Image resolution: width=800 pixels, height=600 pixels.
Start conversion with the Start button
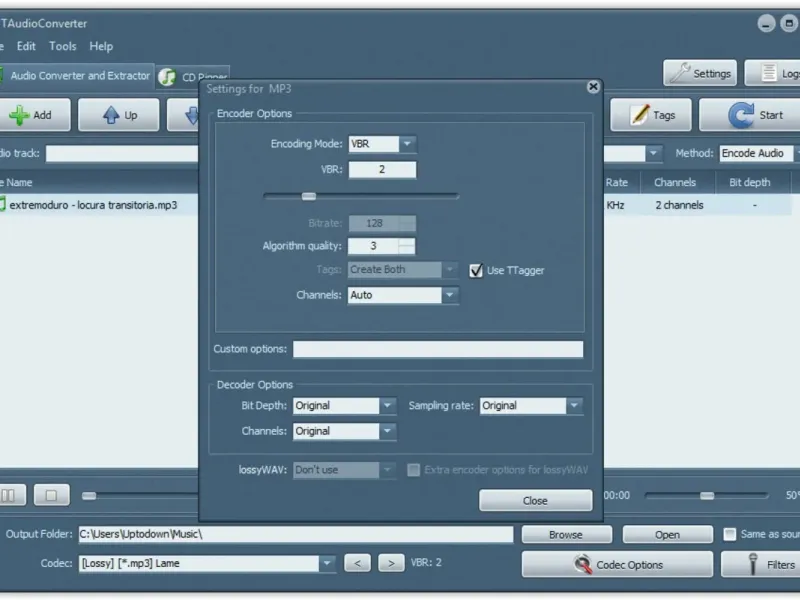tap(749, 115)
